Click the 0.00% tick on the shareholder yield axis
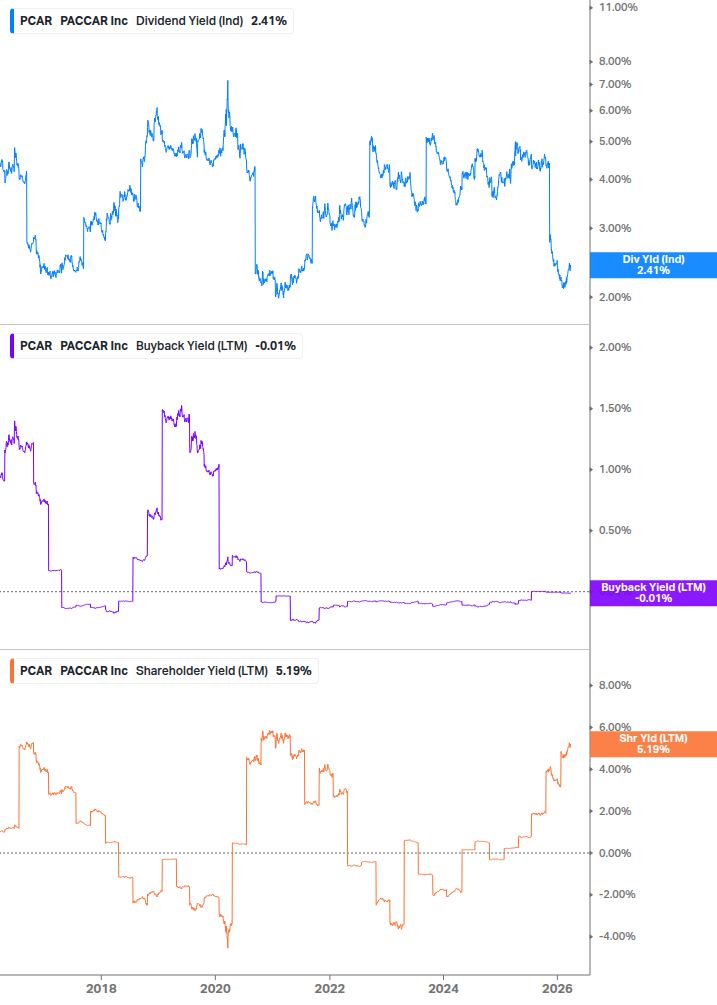 click(615, 853)
